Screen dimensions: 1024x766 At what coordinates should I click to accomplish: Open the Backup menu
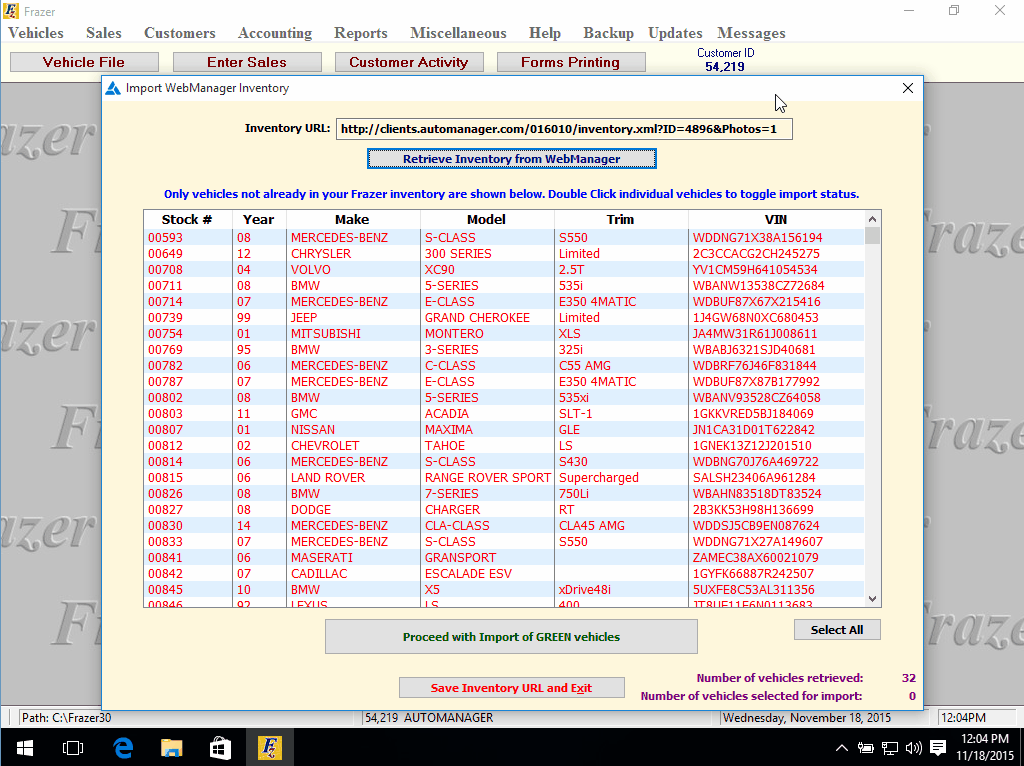[x=608, y=33]
